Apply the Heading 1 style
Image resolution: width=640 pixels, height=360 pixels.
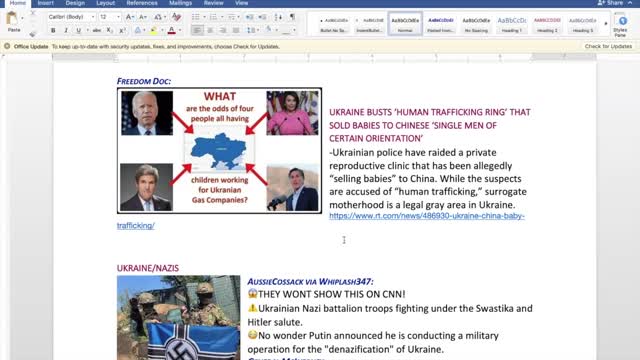(511, 24)
